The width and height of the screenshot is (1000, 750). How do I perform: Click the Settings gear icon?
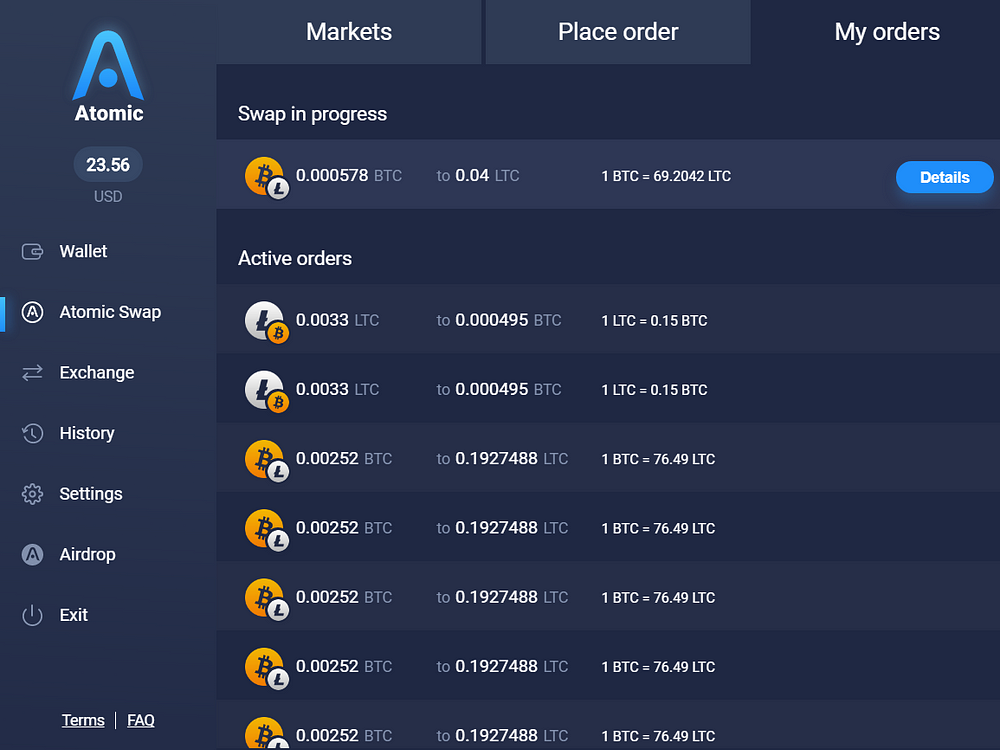pyautogui.click(x=32, y=494)
